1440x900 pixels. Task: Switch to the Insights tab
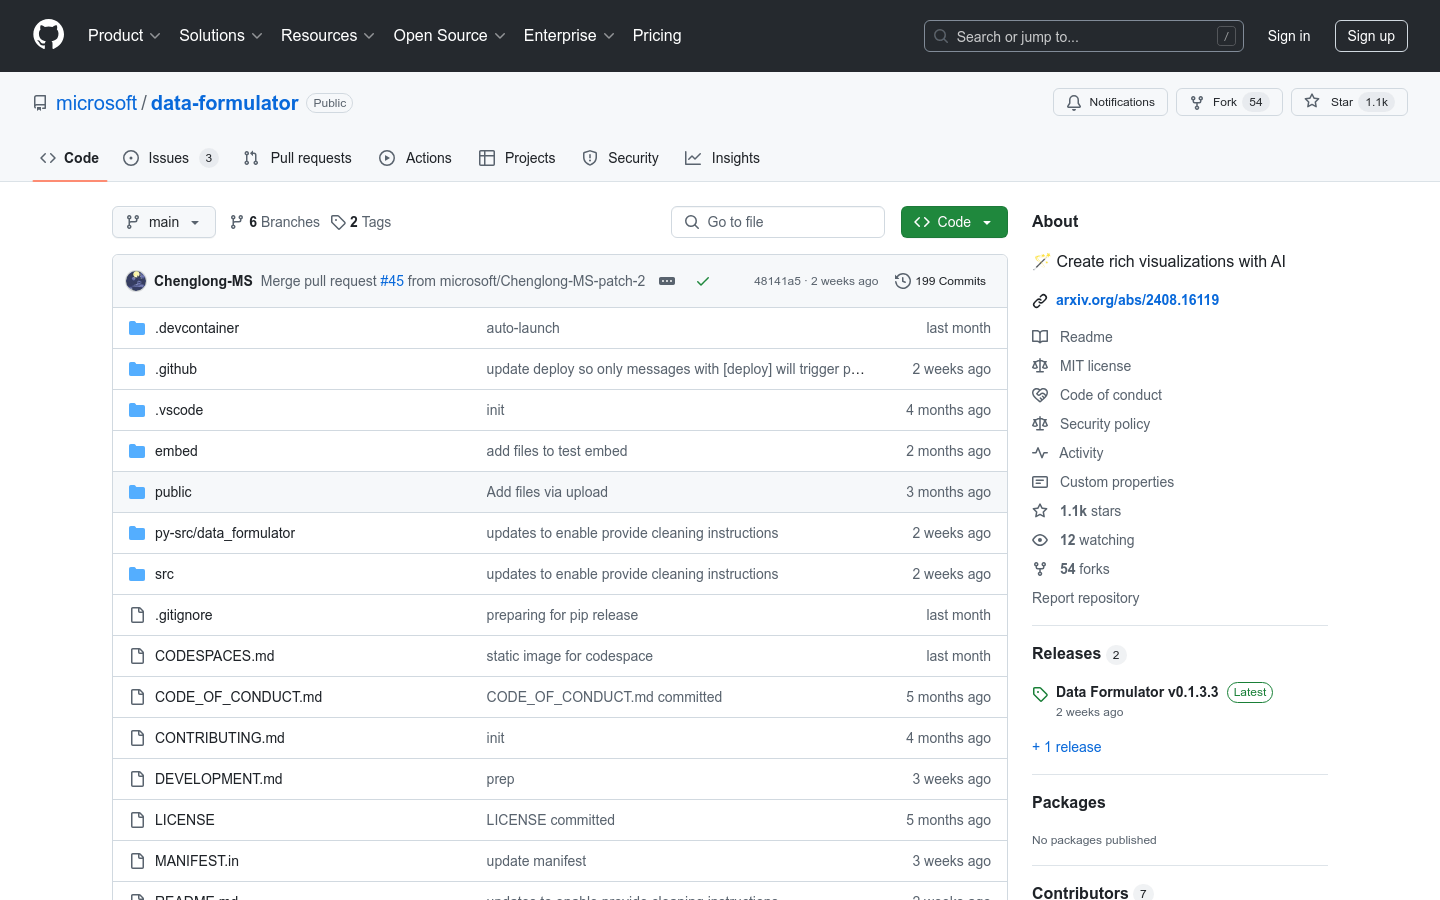pyautogui.click(x=722, y=158)
